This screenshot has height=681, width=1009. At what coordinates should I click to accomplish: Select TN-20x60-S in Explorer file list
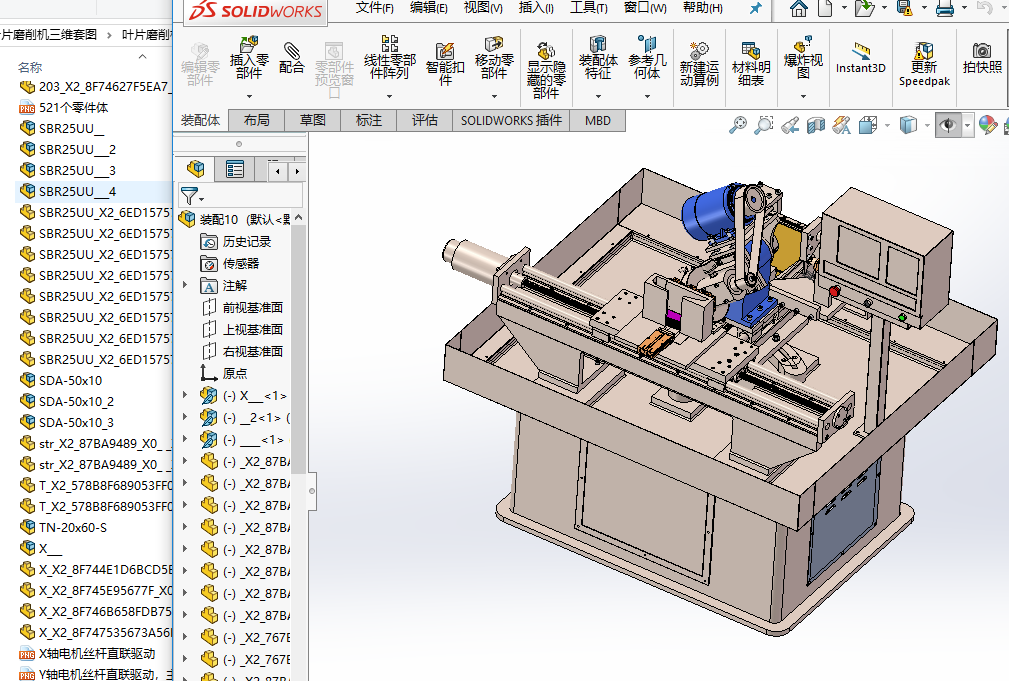[63, 527]
